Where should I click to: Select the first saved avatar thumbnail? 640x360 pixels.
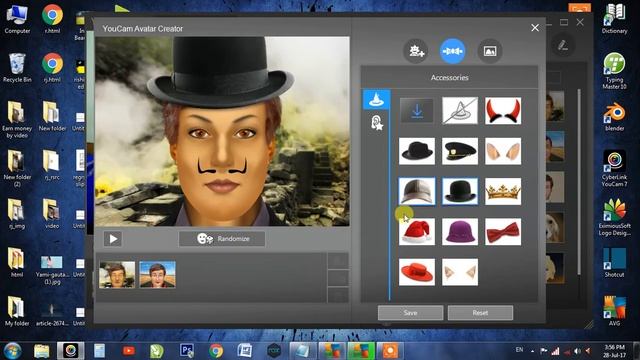(117, 275)
